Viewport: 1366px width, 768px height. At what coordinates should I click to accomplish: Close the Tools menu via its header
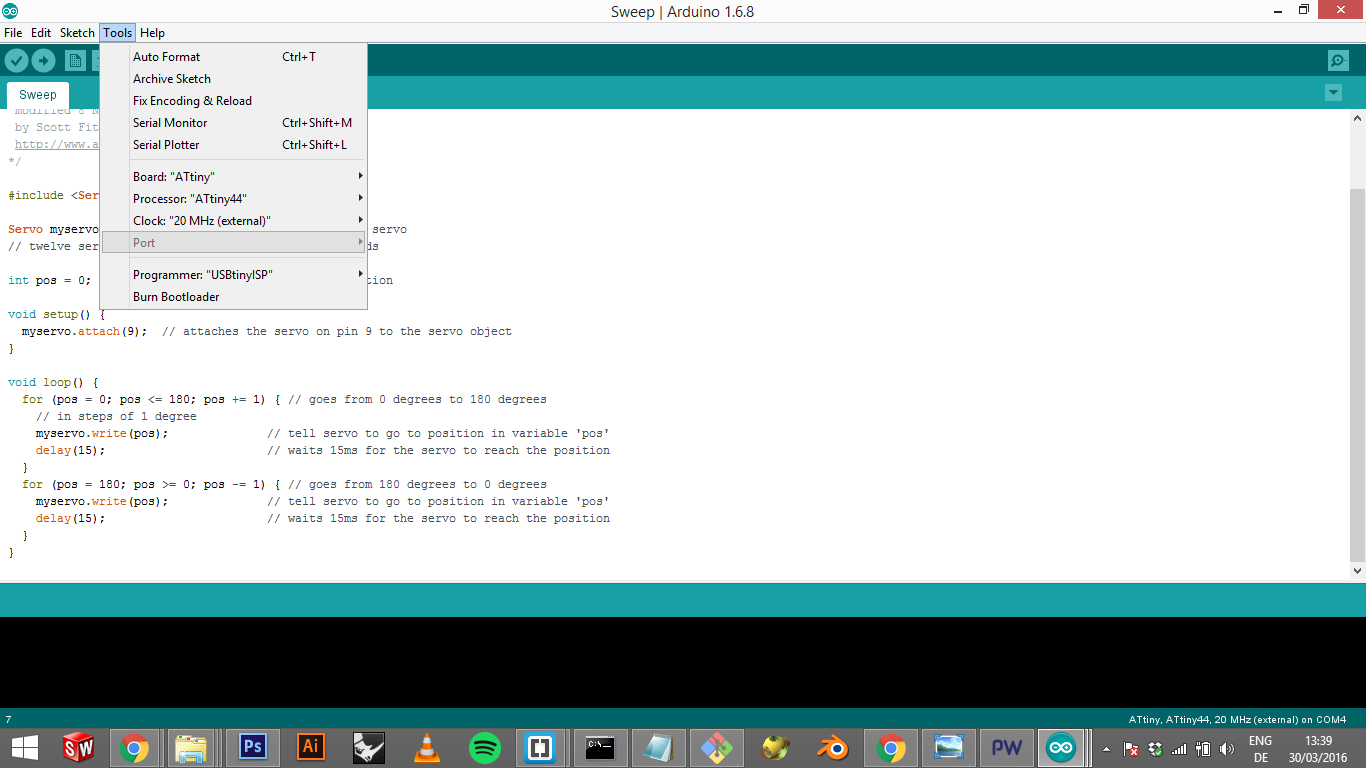coord(117,33)
